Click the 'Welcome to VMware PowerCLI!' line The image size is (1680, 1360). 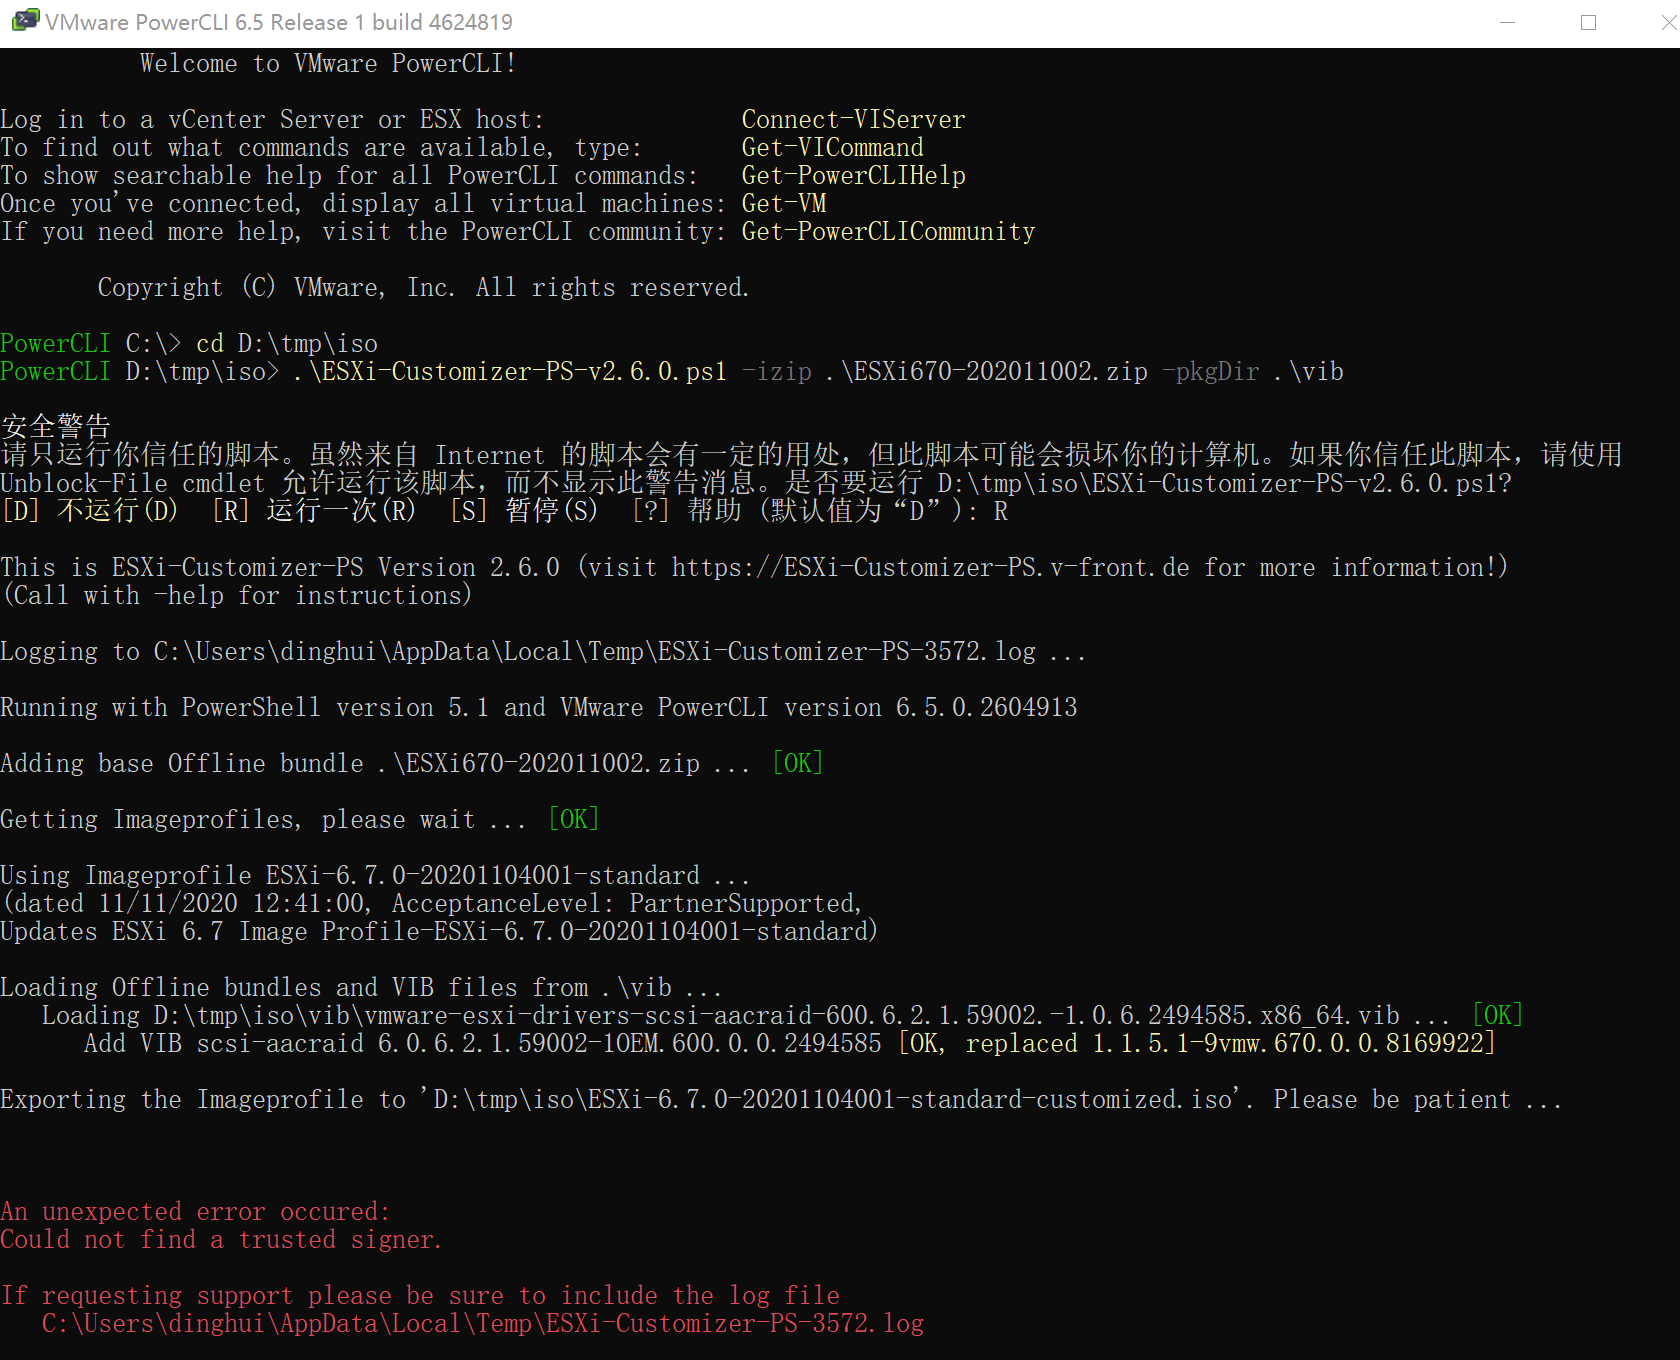328,63
